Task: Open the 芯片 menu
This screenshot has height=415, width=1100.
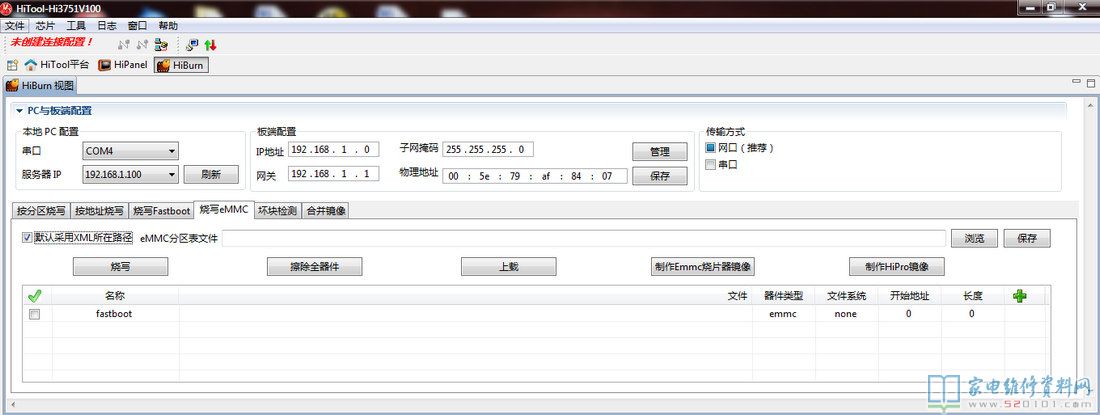Action: tap(45, 25)
